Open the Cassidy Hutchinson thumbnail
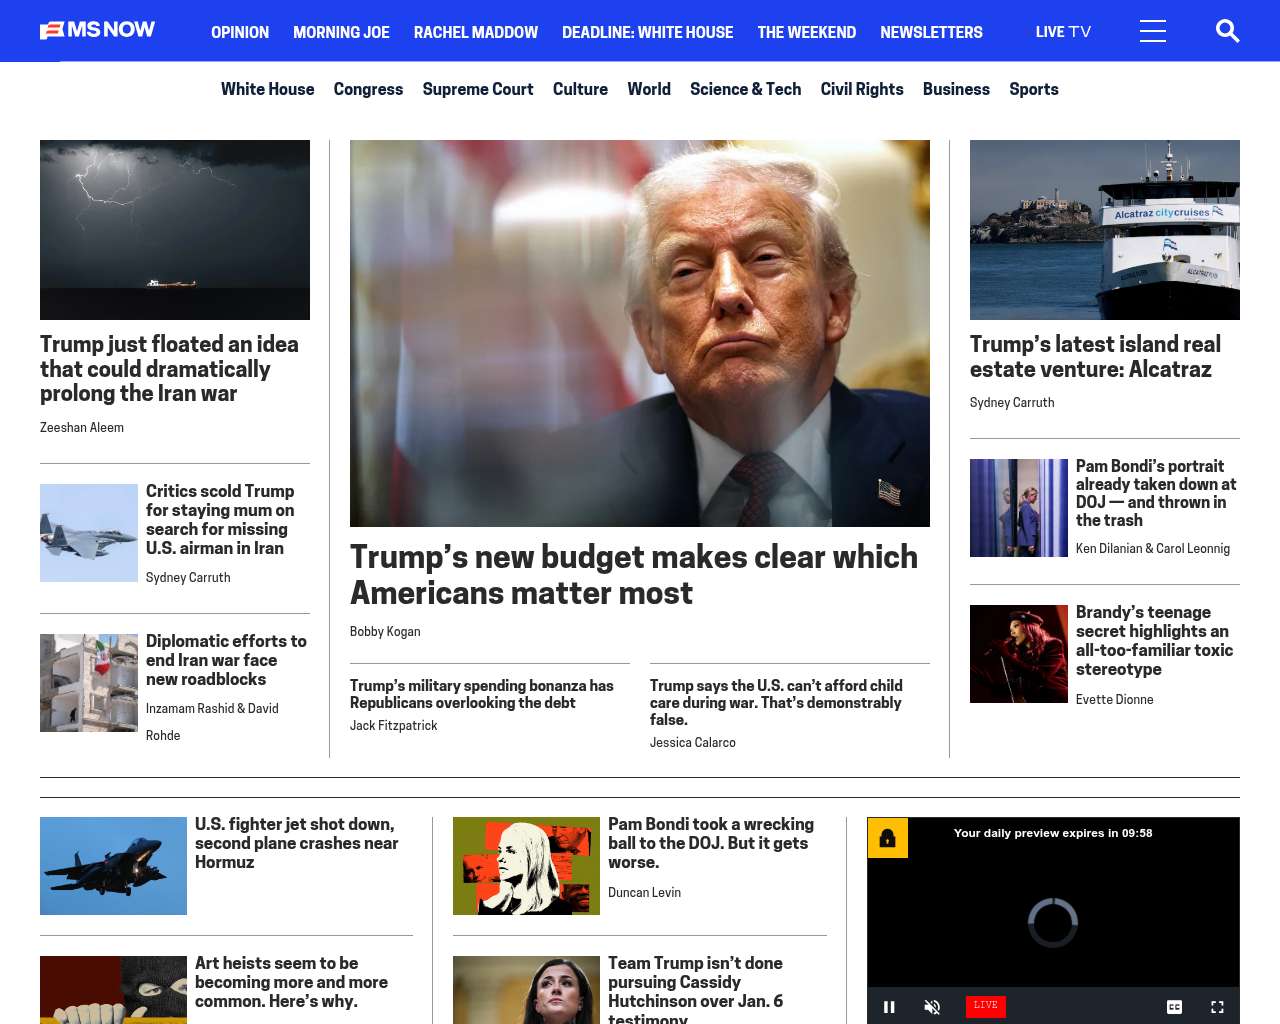Screen dimensions: 1280x1024 [x=526, y=990]
